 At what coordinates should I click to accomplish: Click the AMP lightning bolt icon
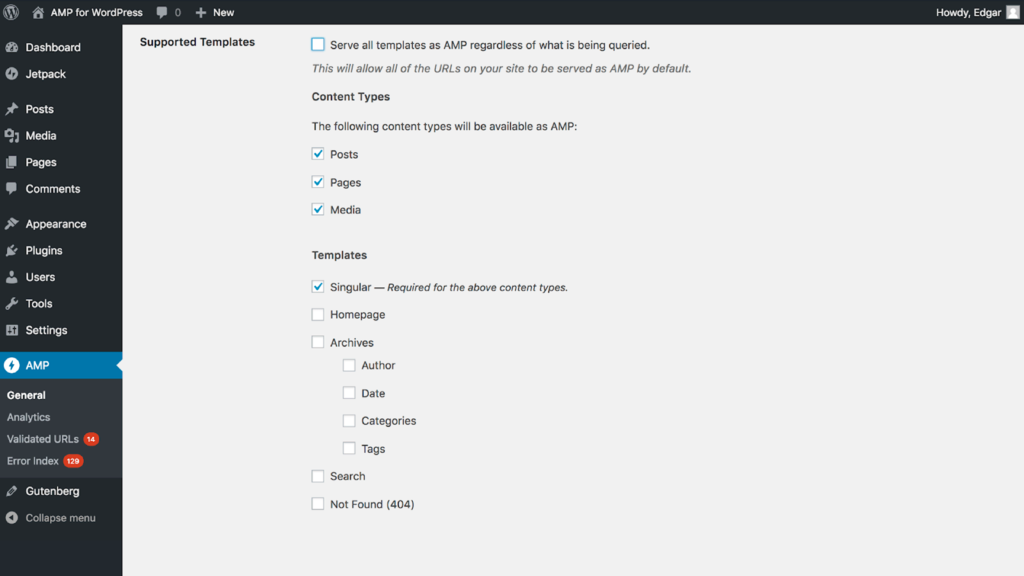(12, 365)
